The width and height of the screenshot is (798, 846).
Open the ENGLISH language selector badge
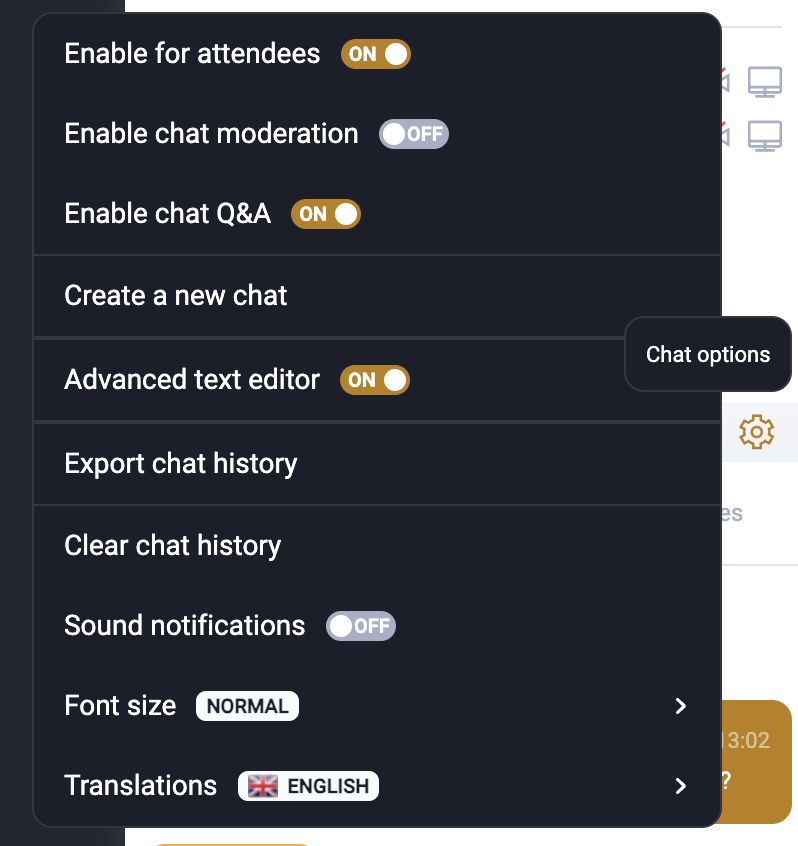308,786
